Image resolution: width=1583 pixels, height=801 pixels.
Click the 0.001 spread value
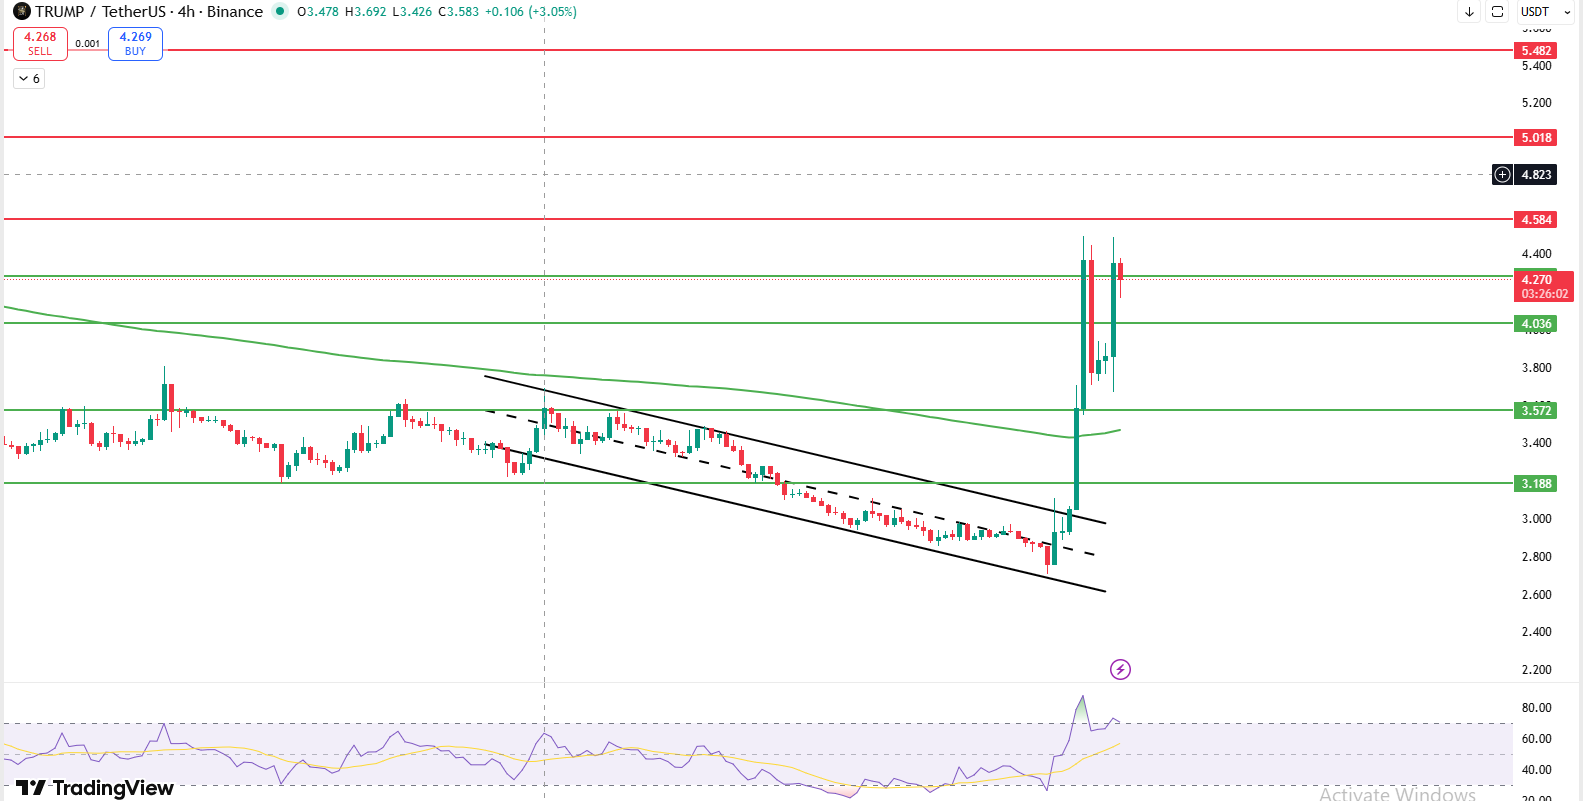pos(88,44)
